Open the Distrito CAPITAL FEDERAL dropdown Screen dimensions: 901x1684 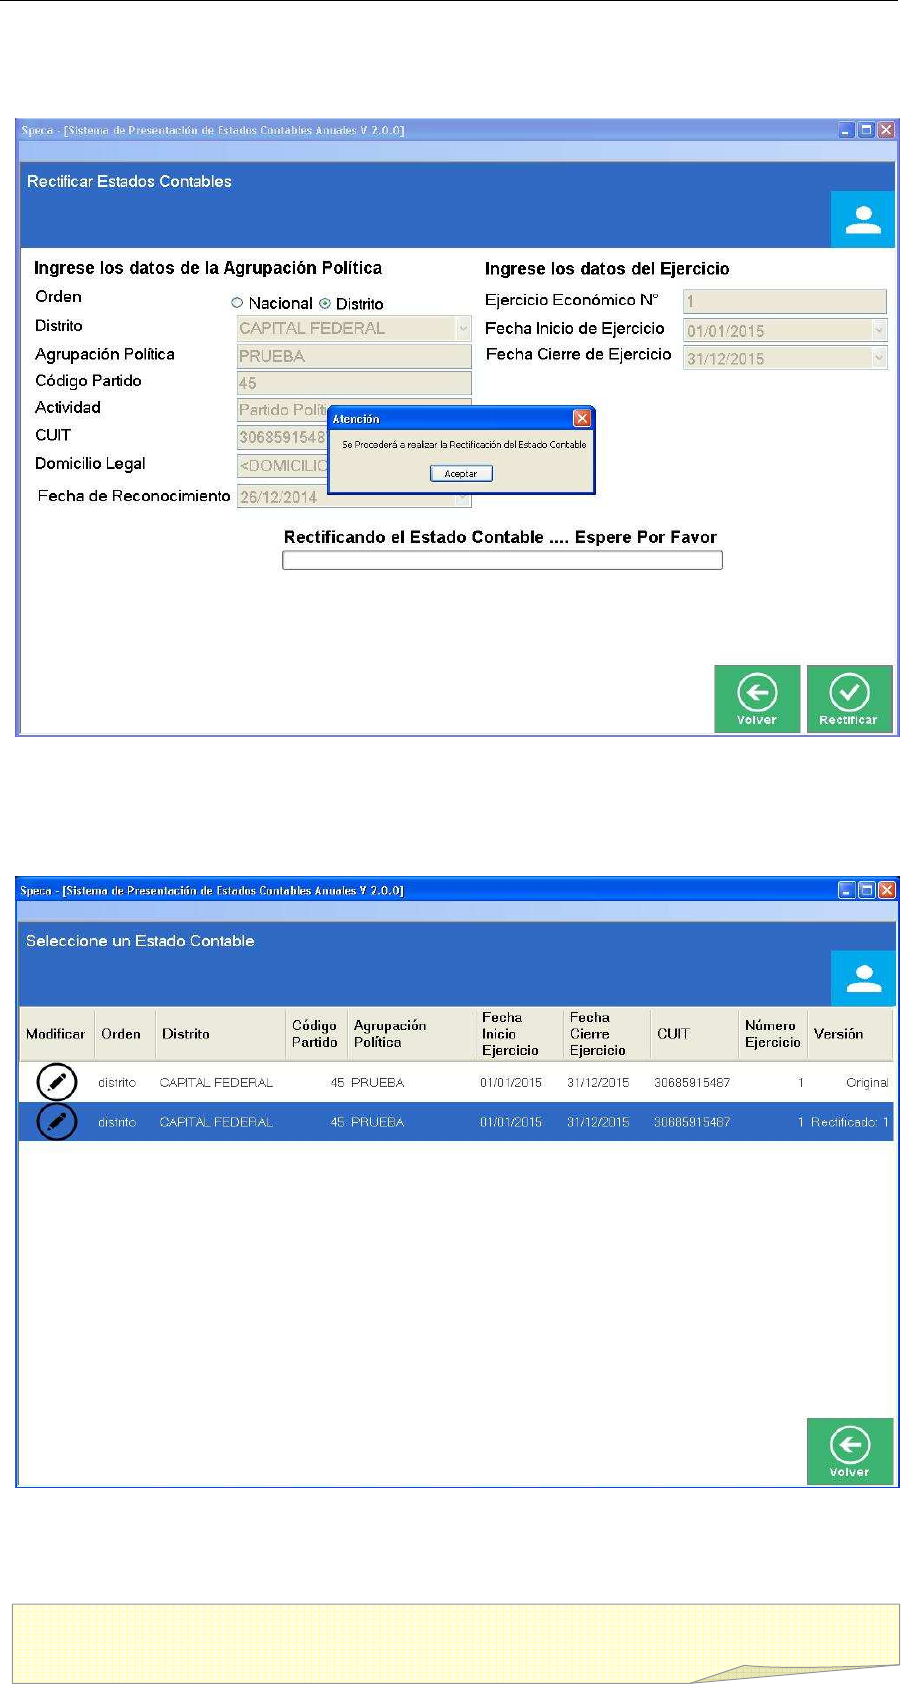click(463, 328)
